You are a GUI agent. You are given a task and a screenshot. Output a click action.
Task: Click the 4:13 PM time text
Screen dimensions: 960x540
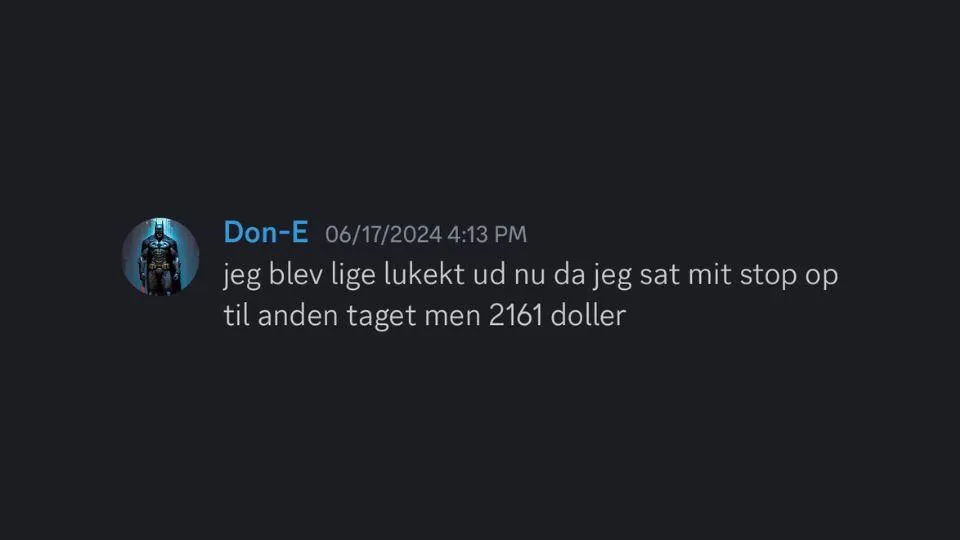pyautogui.click(x=487, y=234)
